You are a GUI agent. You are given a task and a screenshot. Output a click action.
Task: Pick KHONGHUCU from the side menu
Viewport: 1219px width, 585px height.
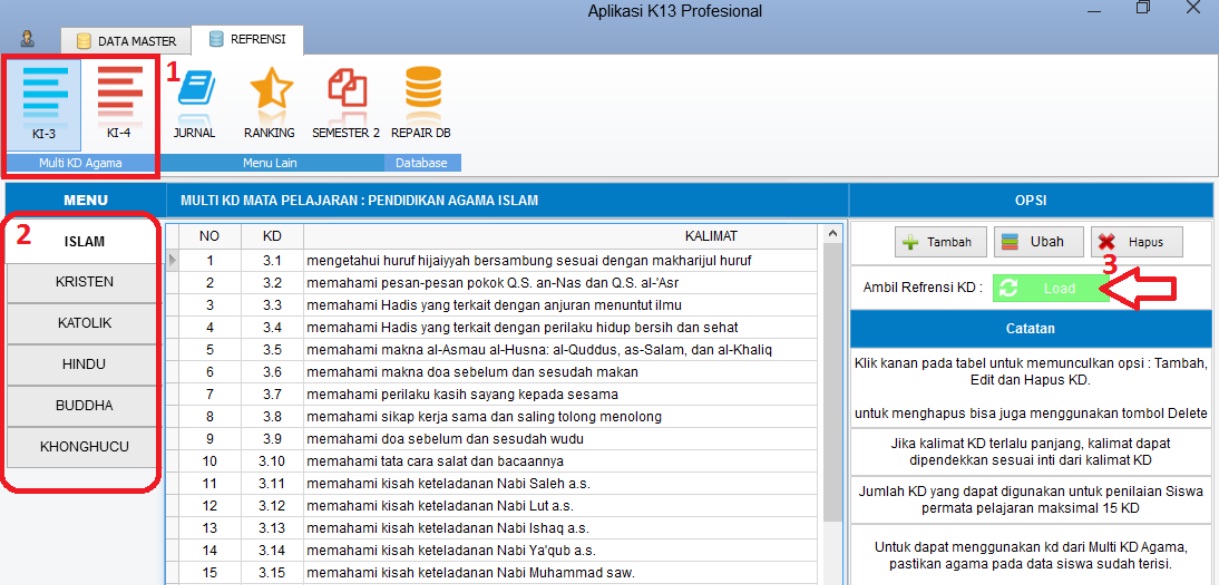[84, 447]
